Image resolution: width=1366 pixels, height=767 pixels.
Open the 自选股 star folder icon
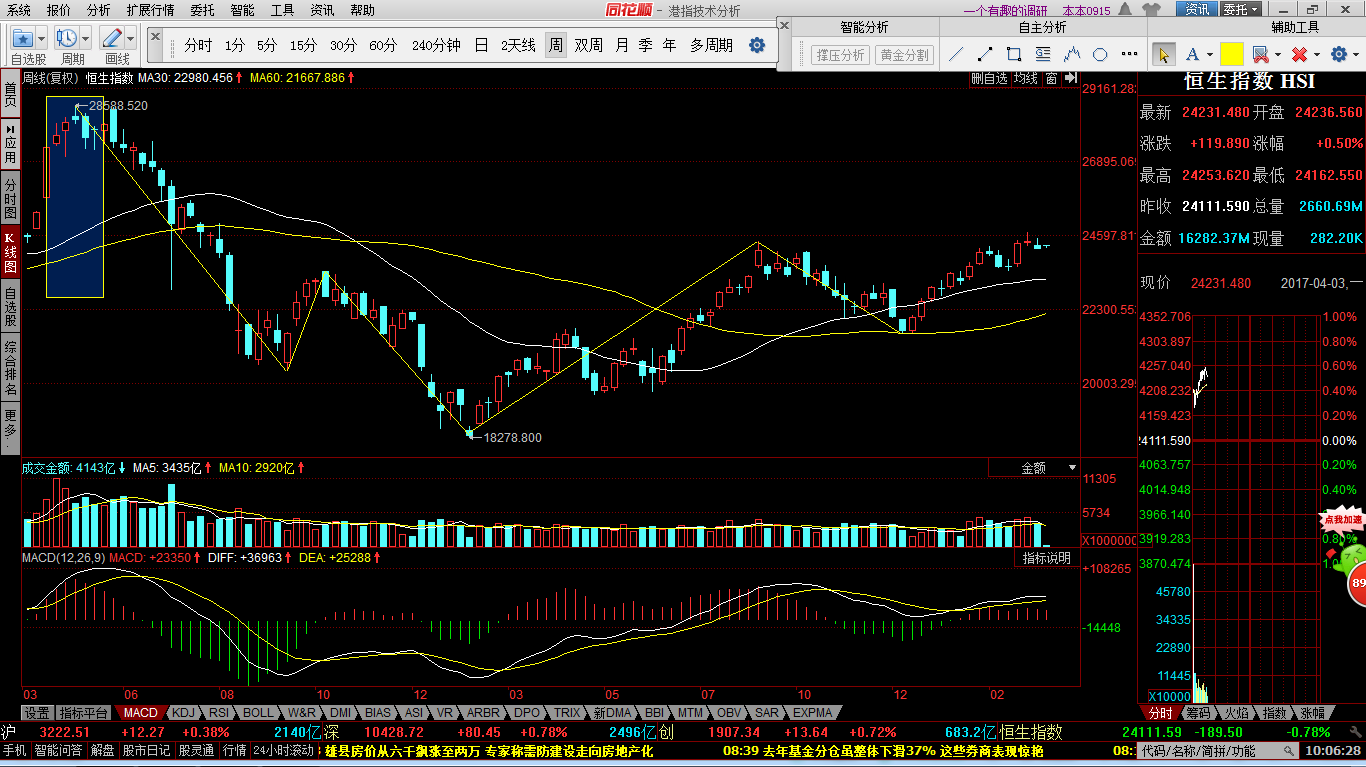[23, 38]
